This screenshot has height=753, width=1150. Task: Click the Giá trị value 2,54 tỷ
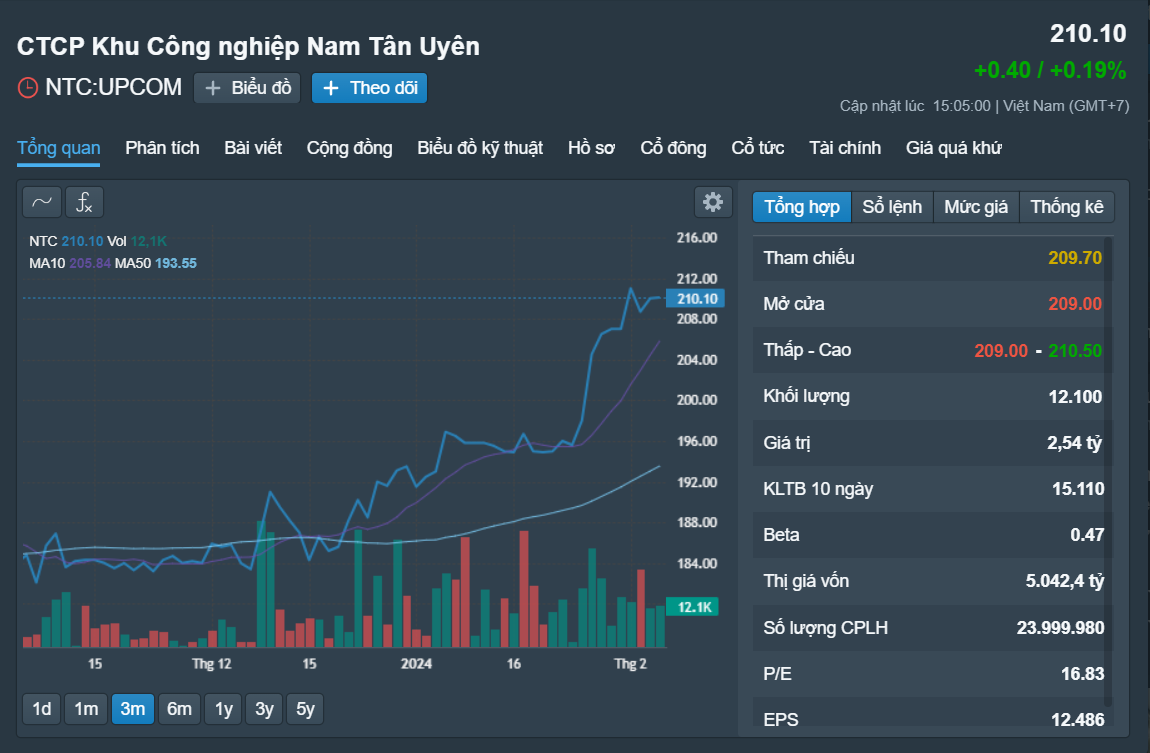pos(1074,443)
